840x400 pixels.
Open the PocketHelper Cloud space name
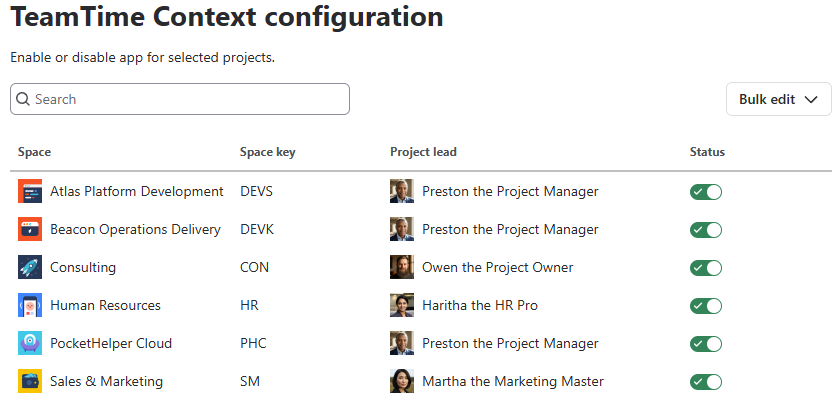(x=111, y=343)
